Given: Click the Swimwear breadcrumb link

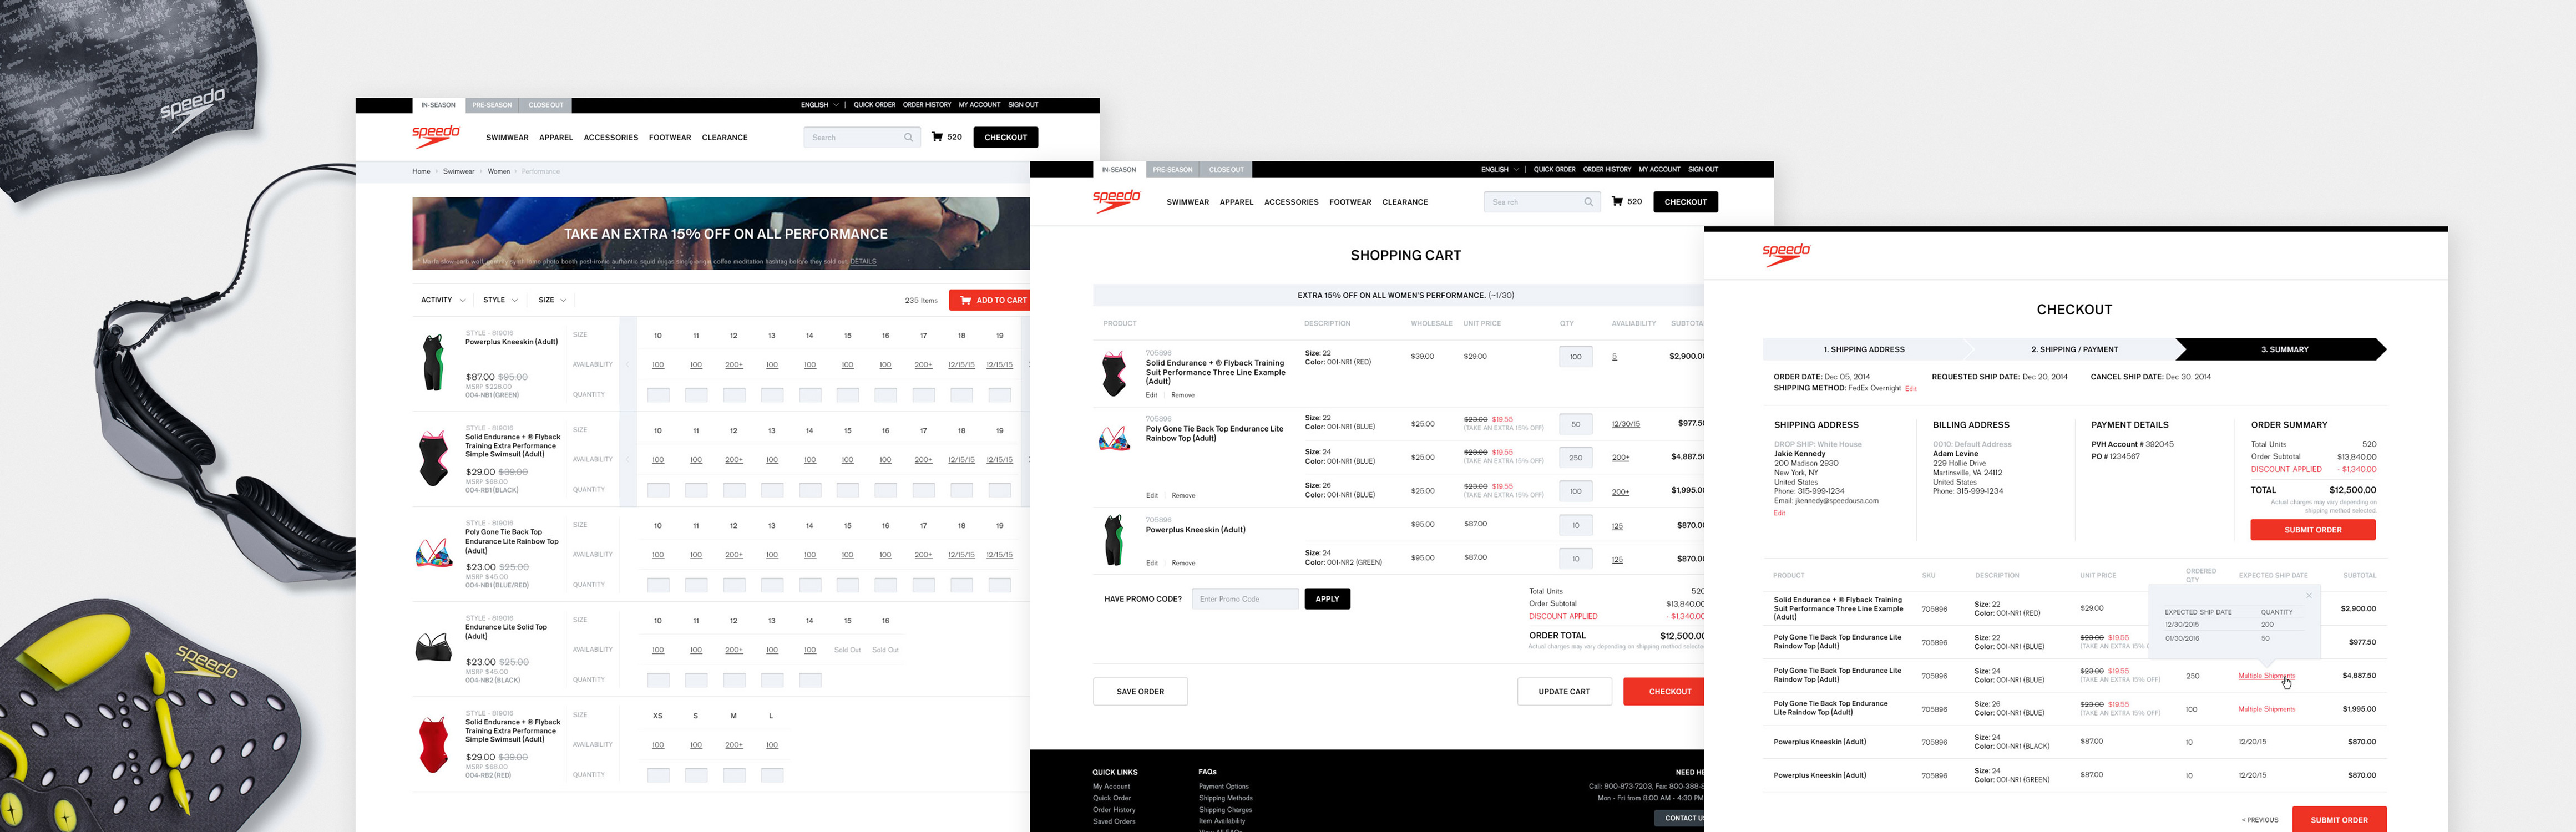Looking at the screenshot, I should coord(459,171).
